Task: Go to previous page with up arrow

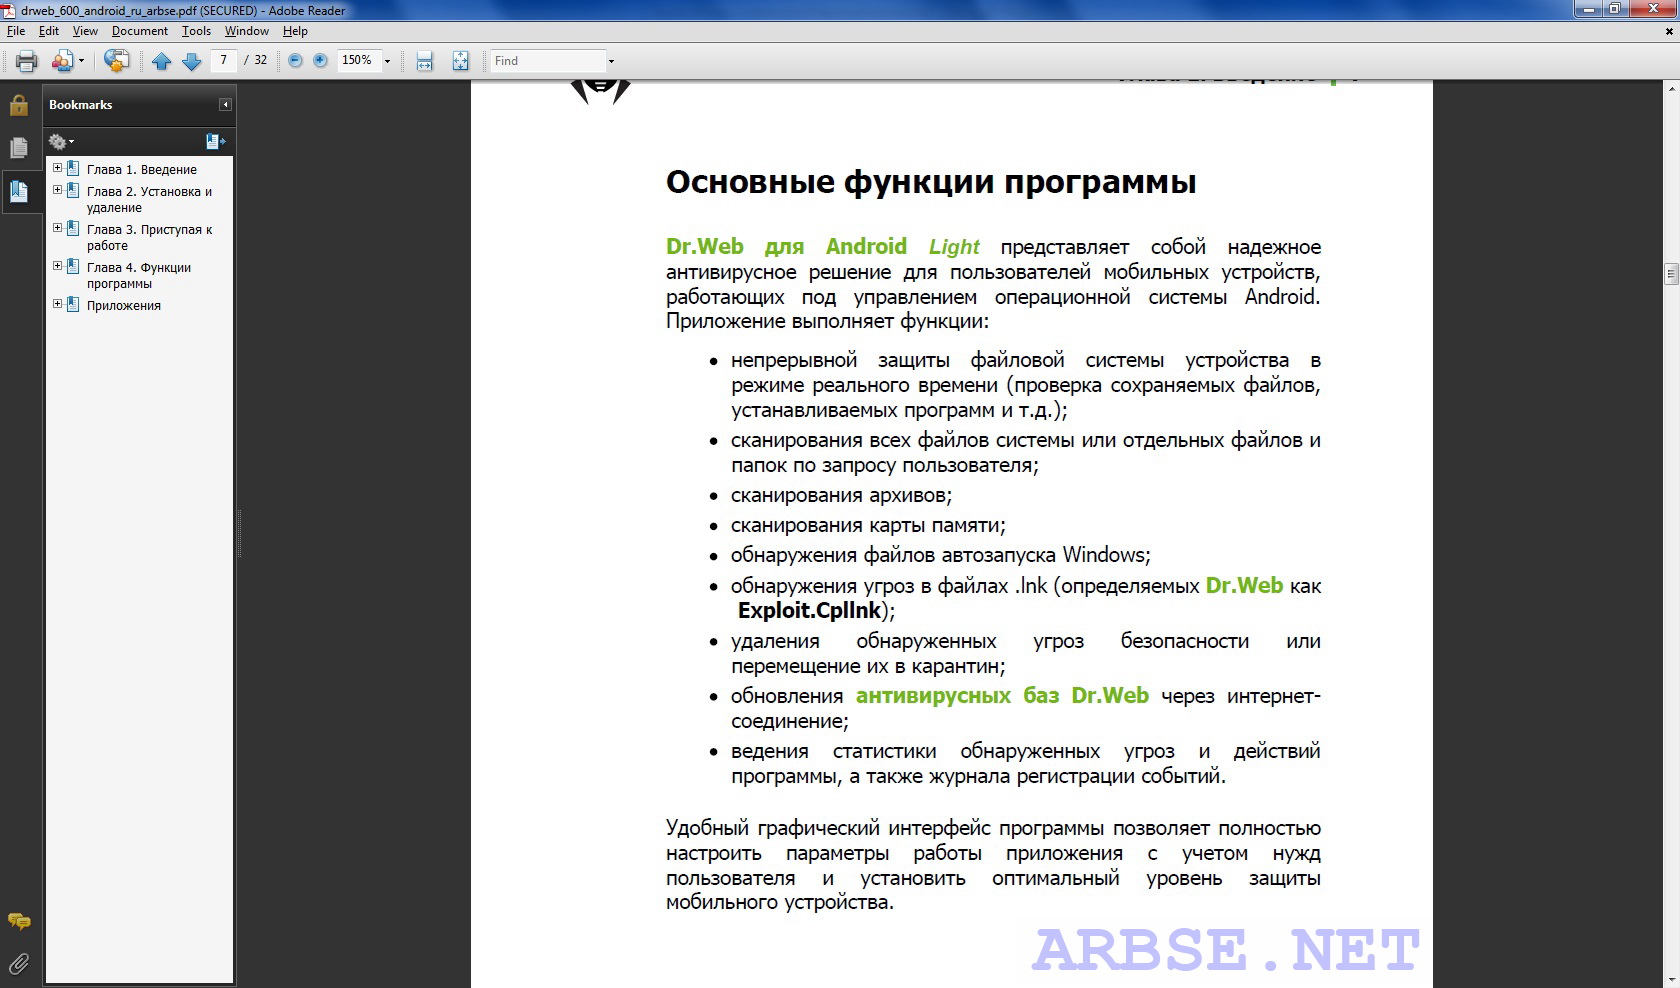Action: pyautogui.click(x=161, y=61)
